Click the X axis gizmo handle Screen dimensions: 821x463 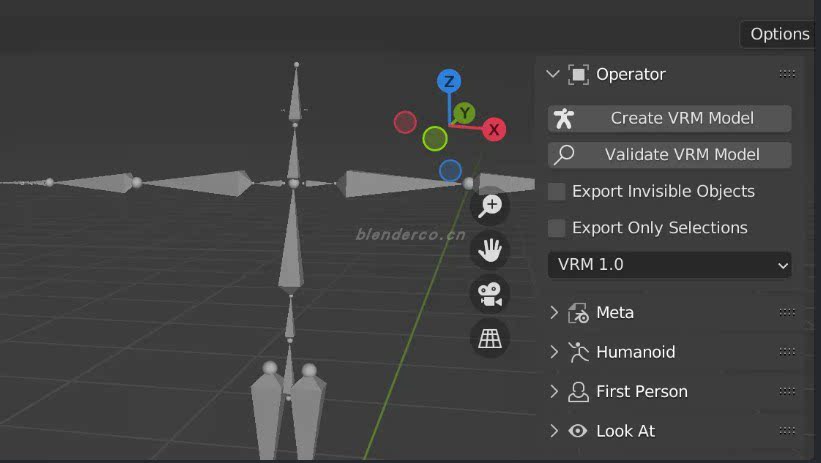pyautogui.click(x=494, y=129)
